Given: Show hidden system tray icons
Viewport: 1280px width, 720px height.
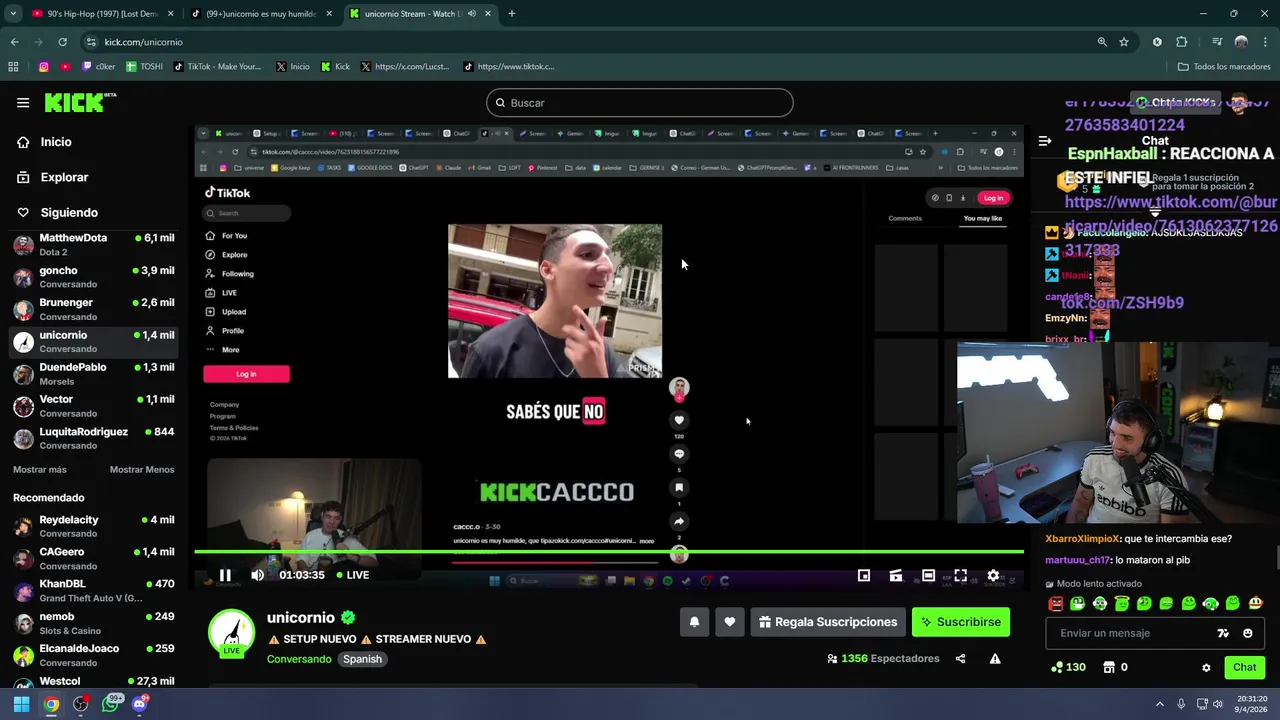Looking at the screenshot, I should pos(1160,704).
